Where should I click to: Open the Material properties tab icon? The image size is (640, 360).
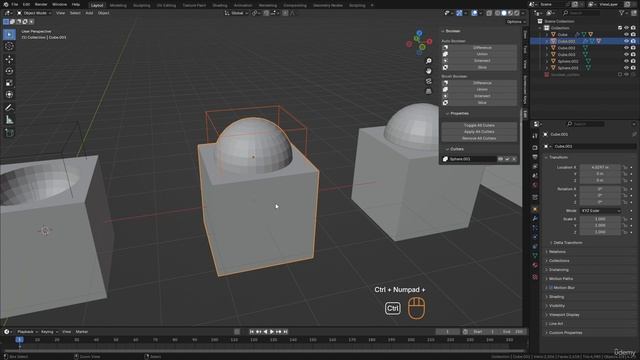point(535,265)
